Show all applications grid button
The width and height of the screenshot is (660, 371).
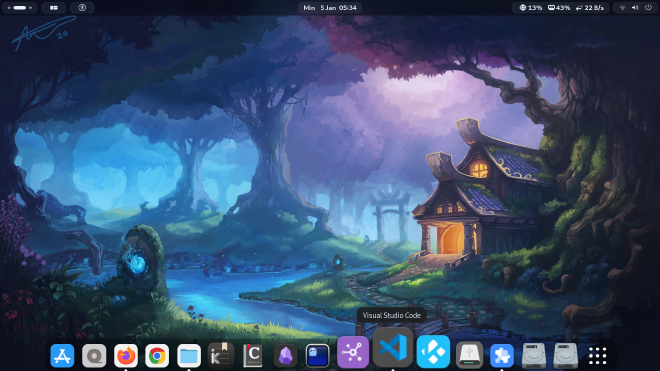(x=597, y=355)
